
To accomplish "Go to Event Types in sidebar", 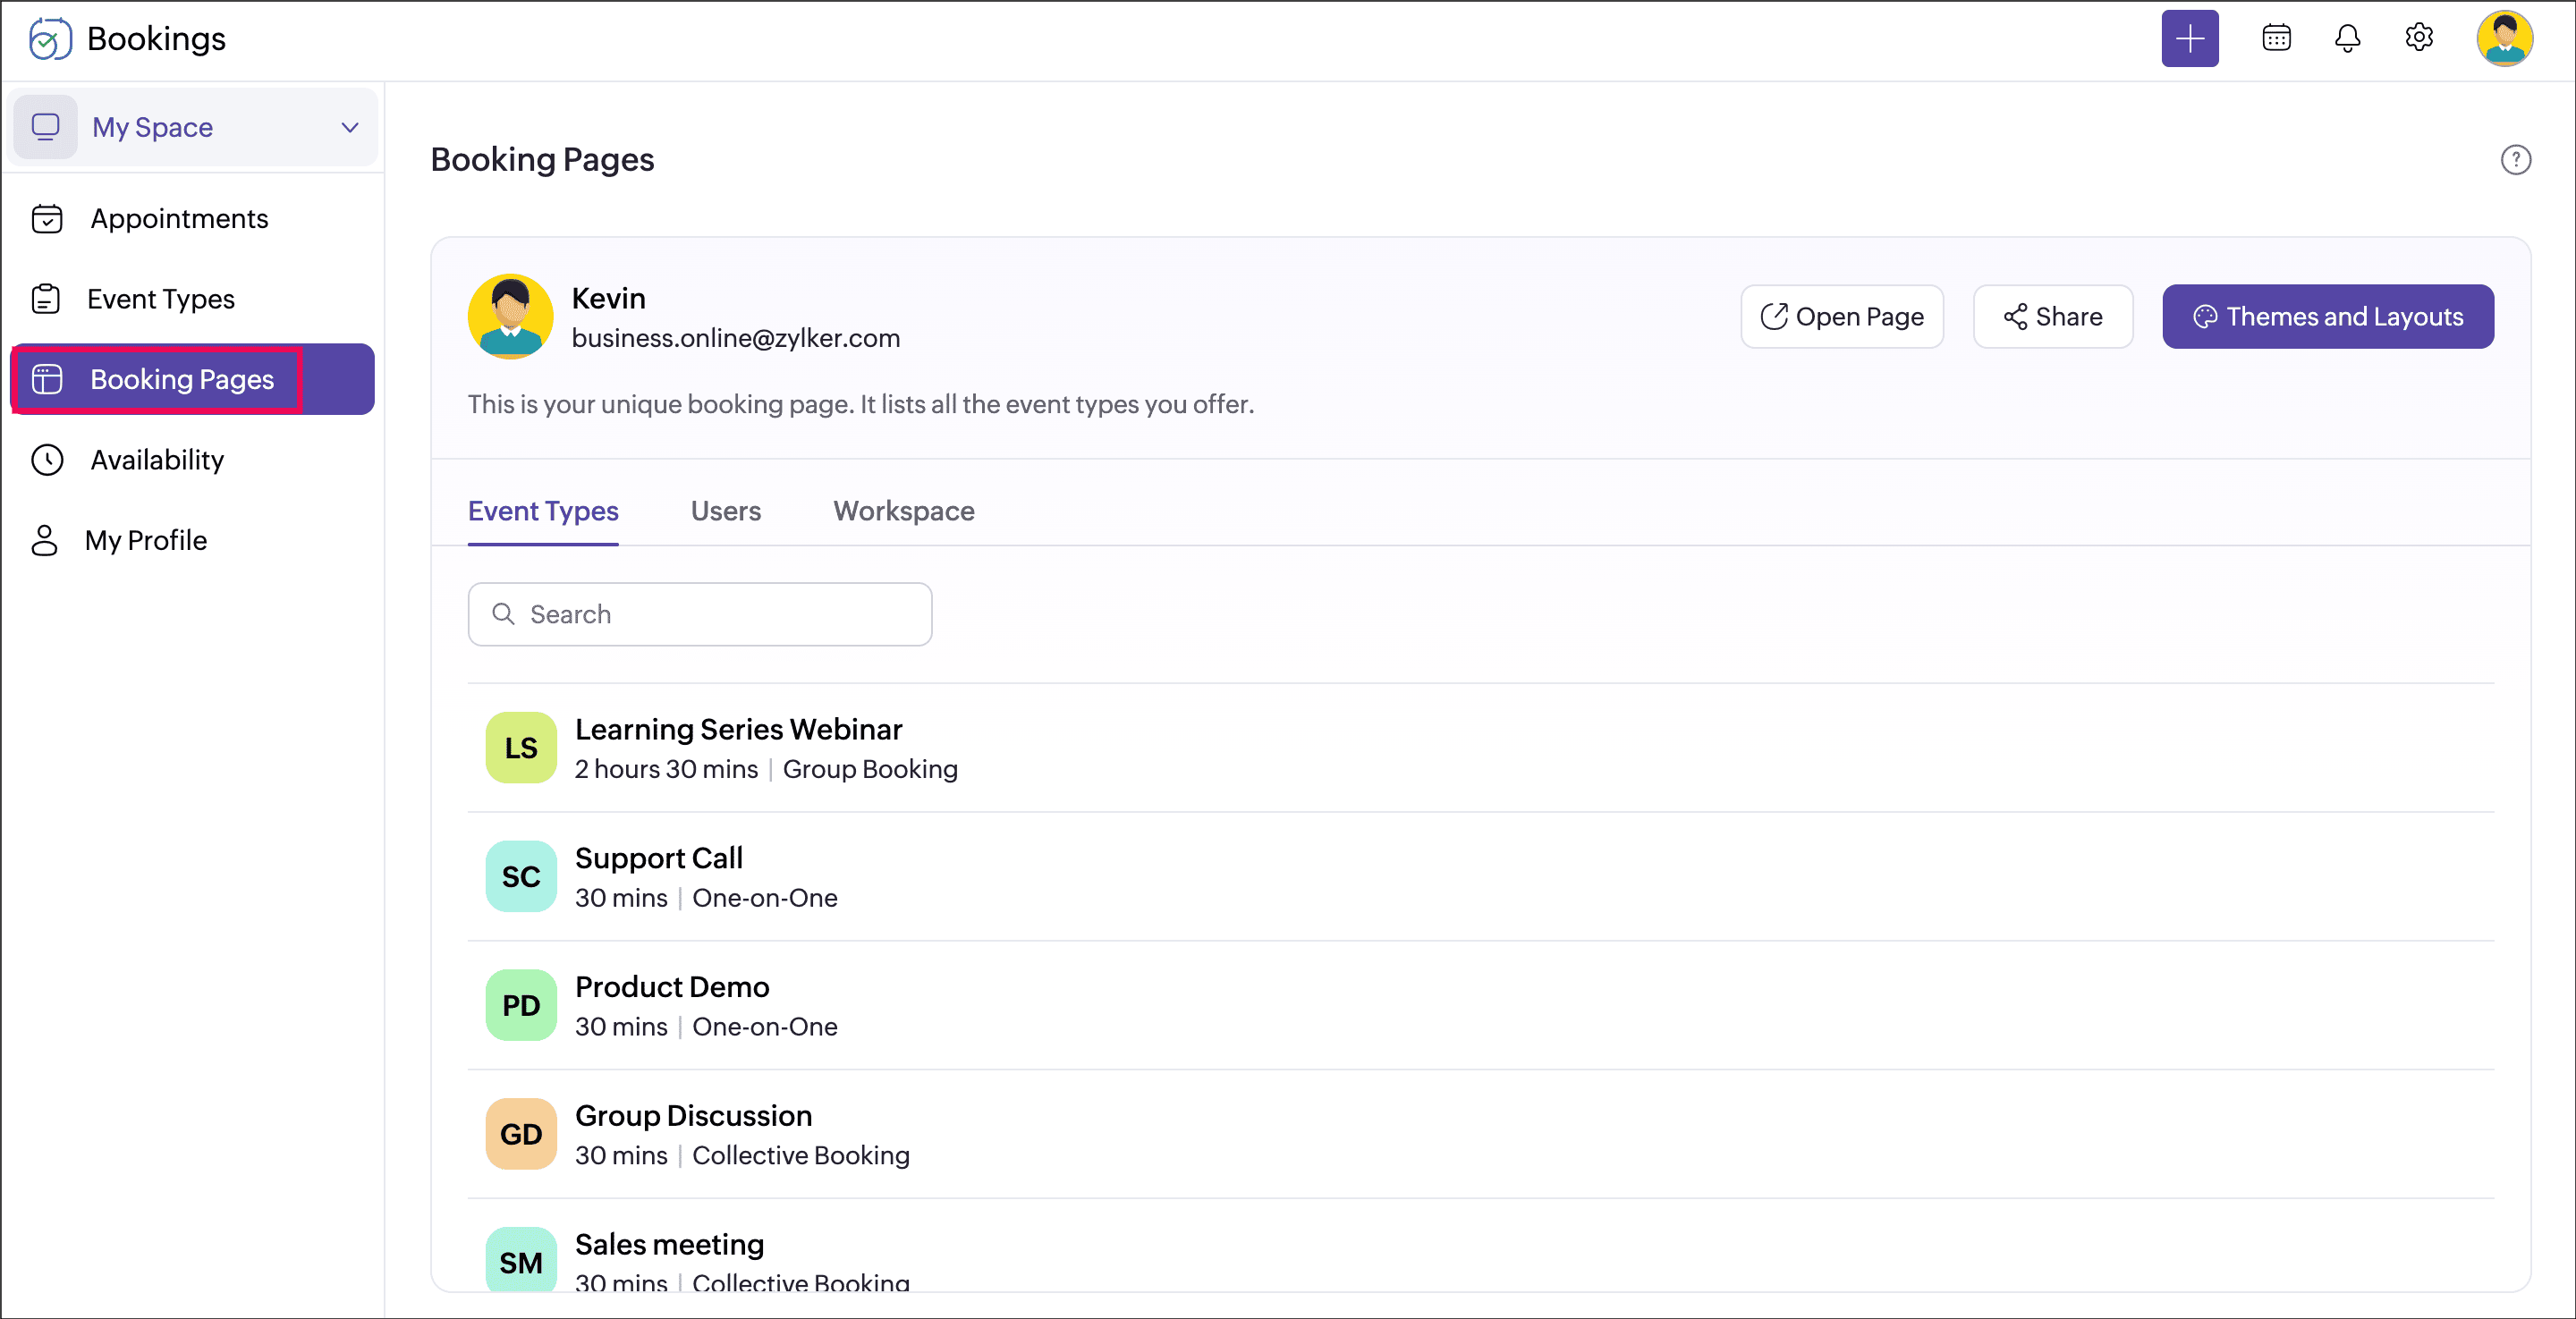I will click(160, 299).
